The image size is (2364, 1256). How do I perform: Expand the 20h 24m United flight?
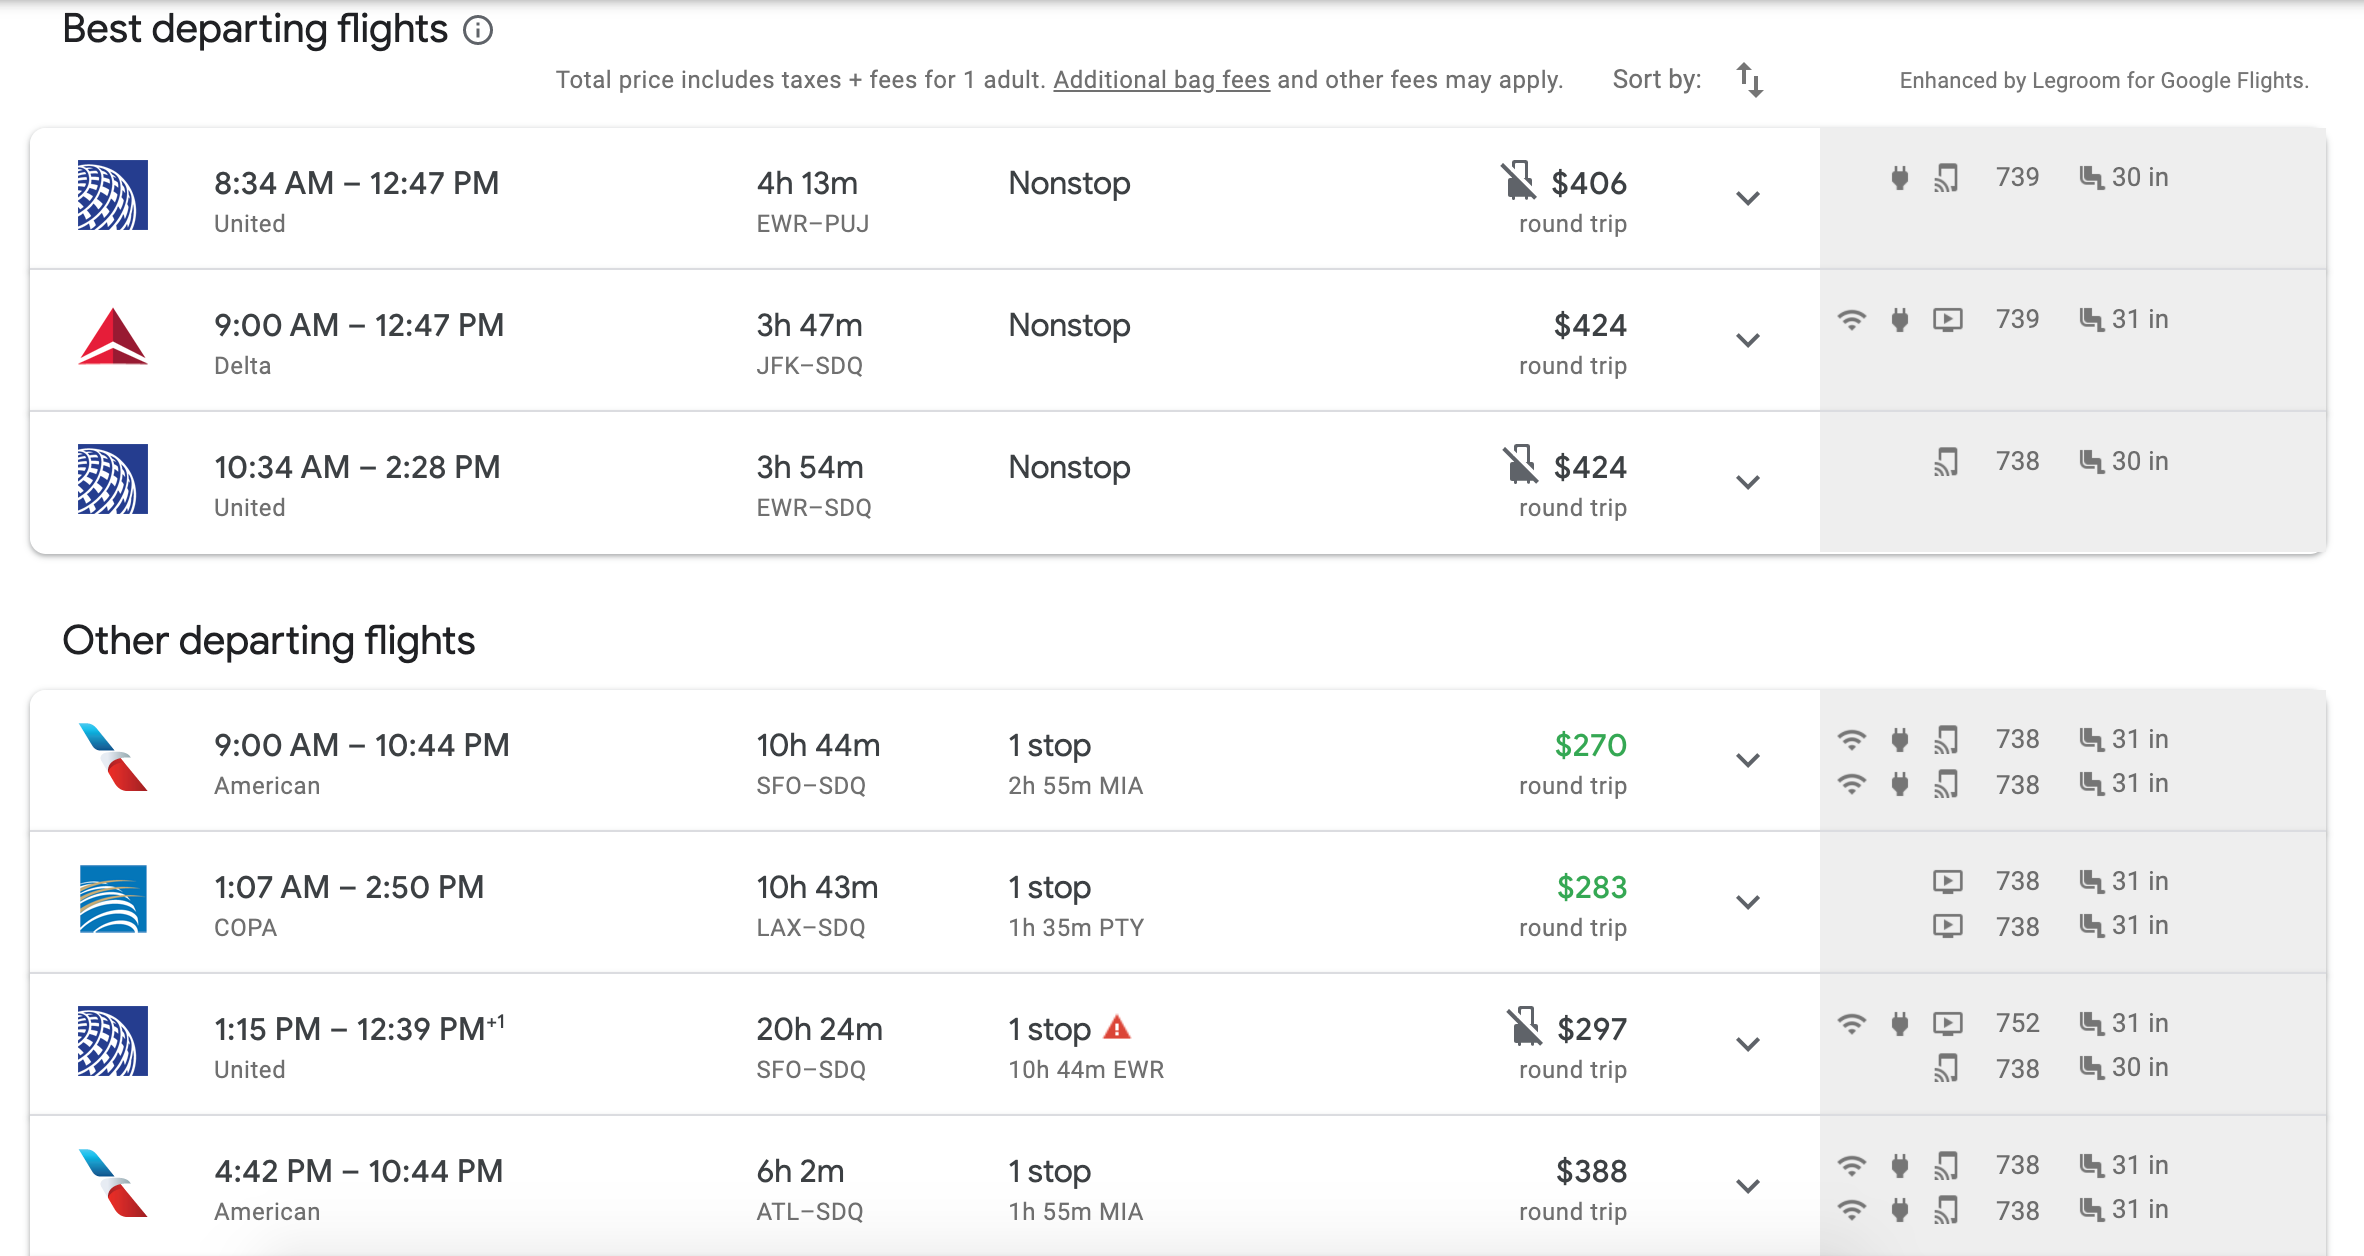1747,1044
